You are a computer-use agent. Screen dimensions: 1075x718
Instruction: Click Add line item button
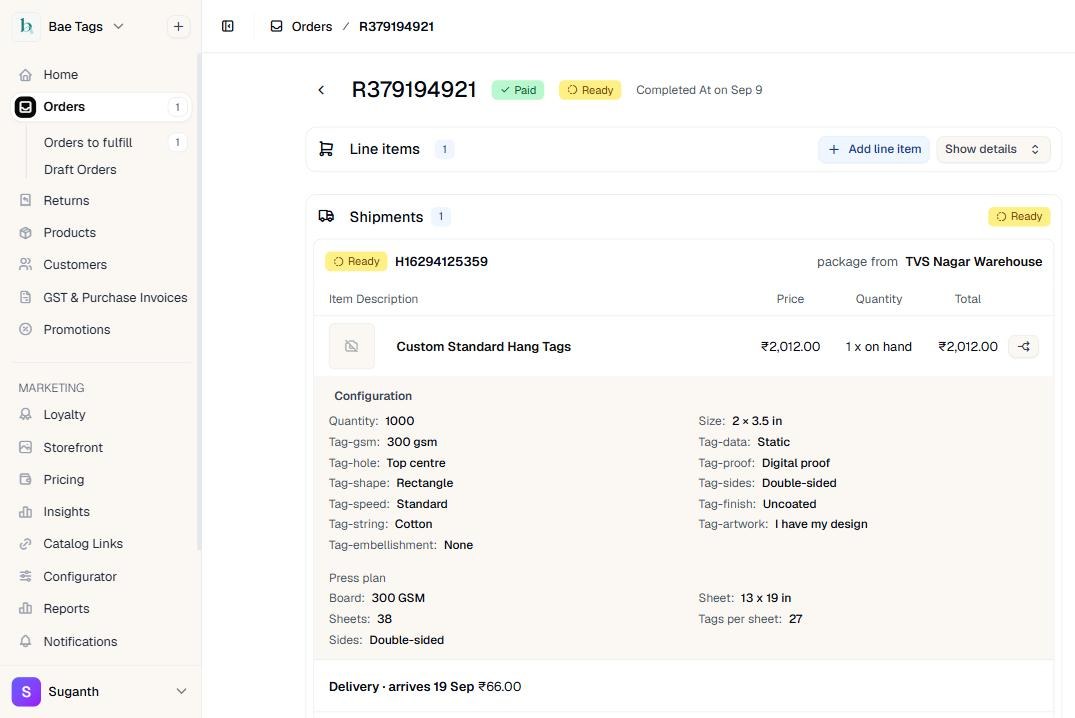[x=873, y=149]
